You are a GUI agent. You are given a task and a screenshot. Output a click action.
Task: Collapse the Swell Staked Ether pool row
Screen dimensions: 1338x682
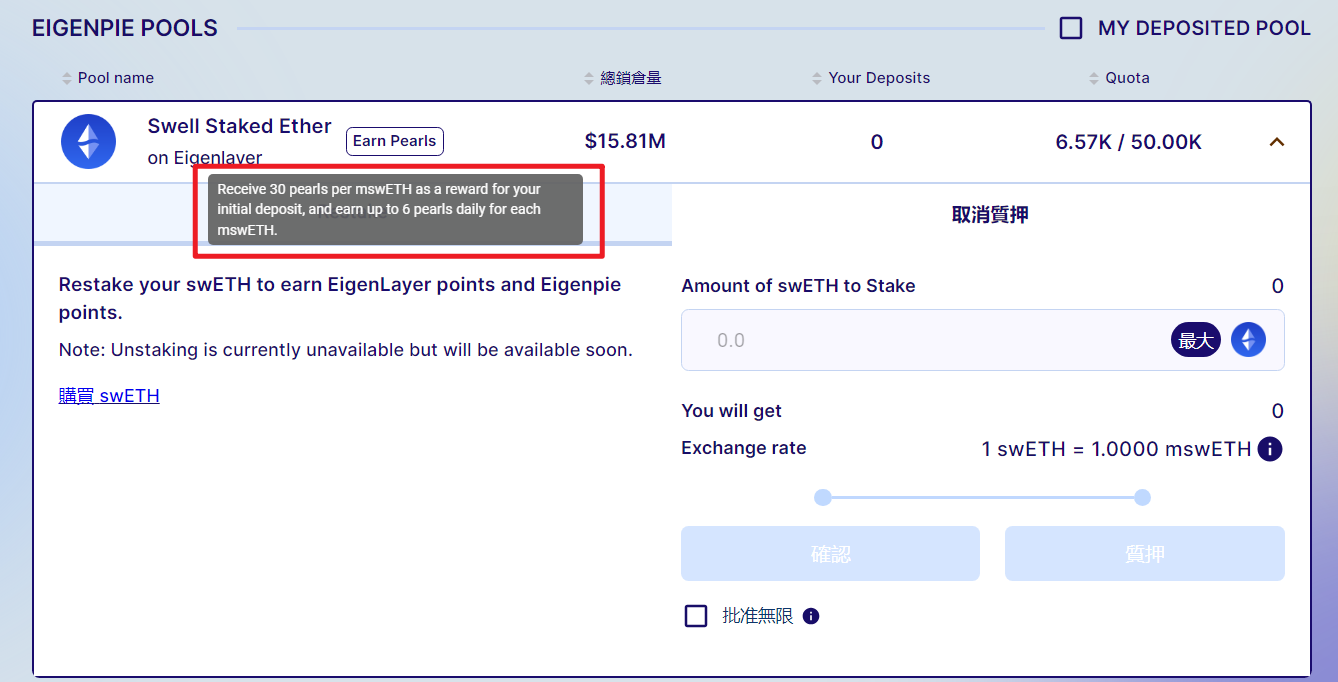click(1276, 142)
